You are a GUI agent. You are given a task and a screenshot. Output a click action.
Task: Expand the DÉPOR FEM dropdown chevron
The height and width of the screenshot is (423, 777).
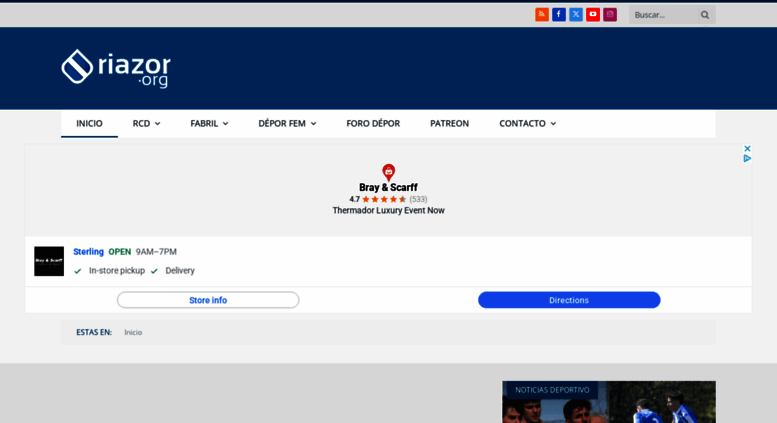click(313, 124)
